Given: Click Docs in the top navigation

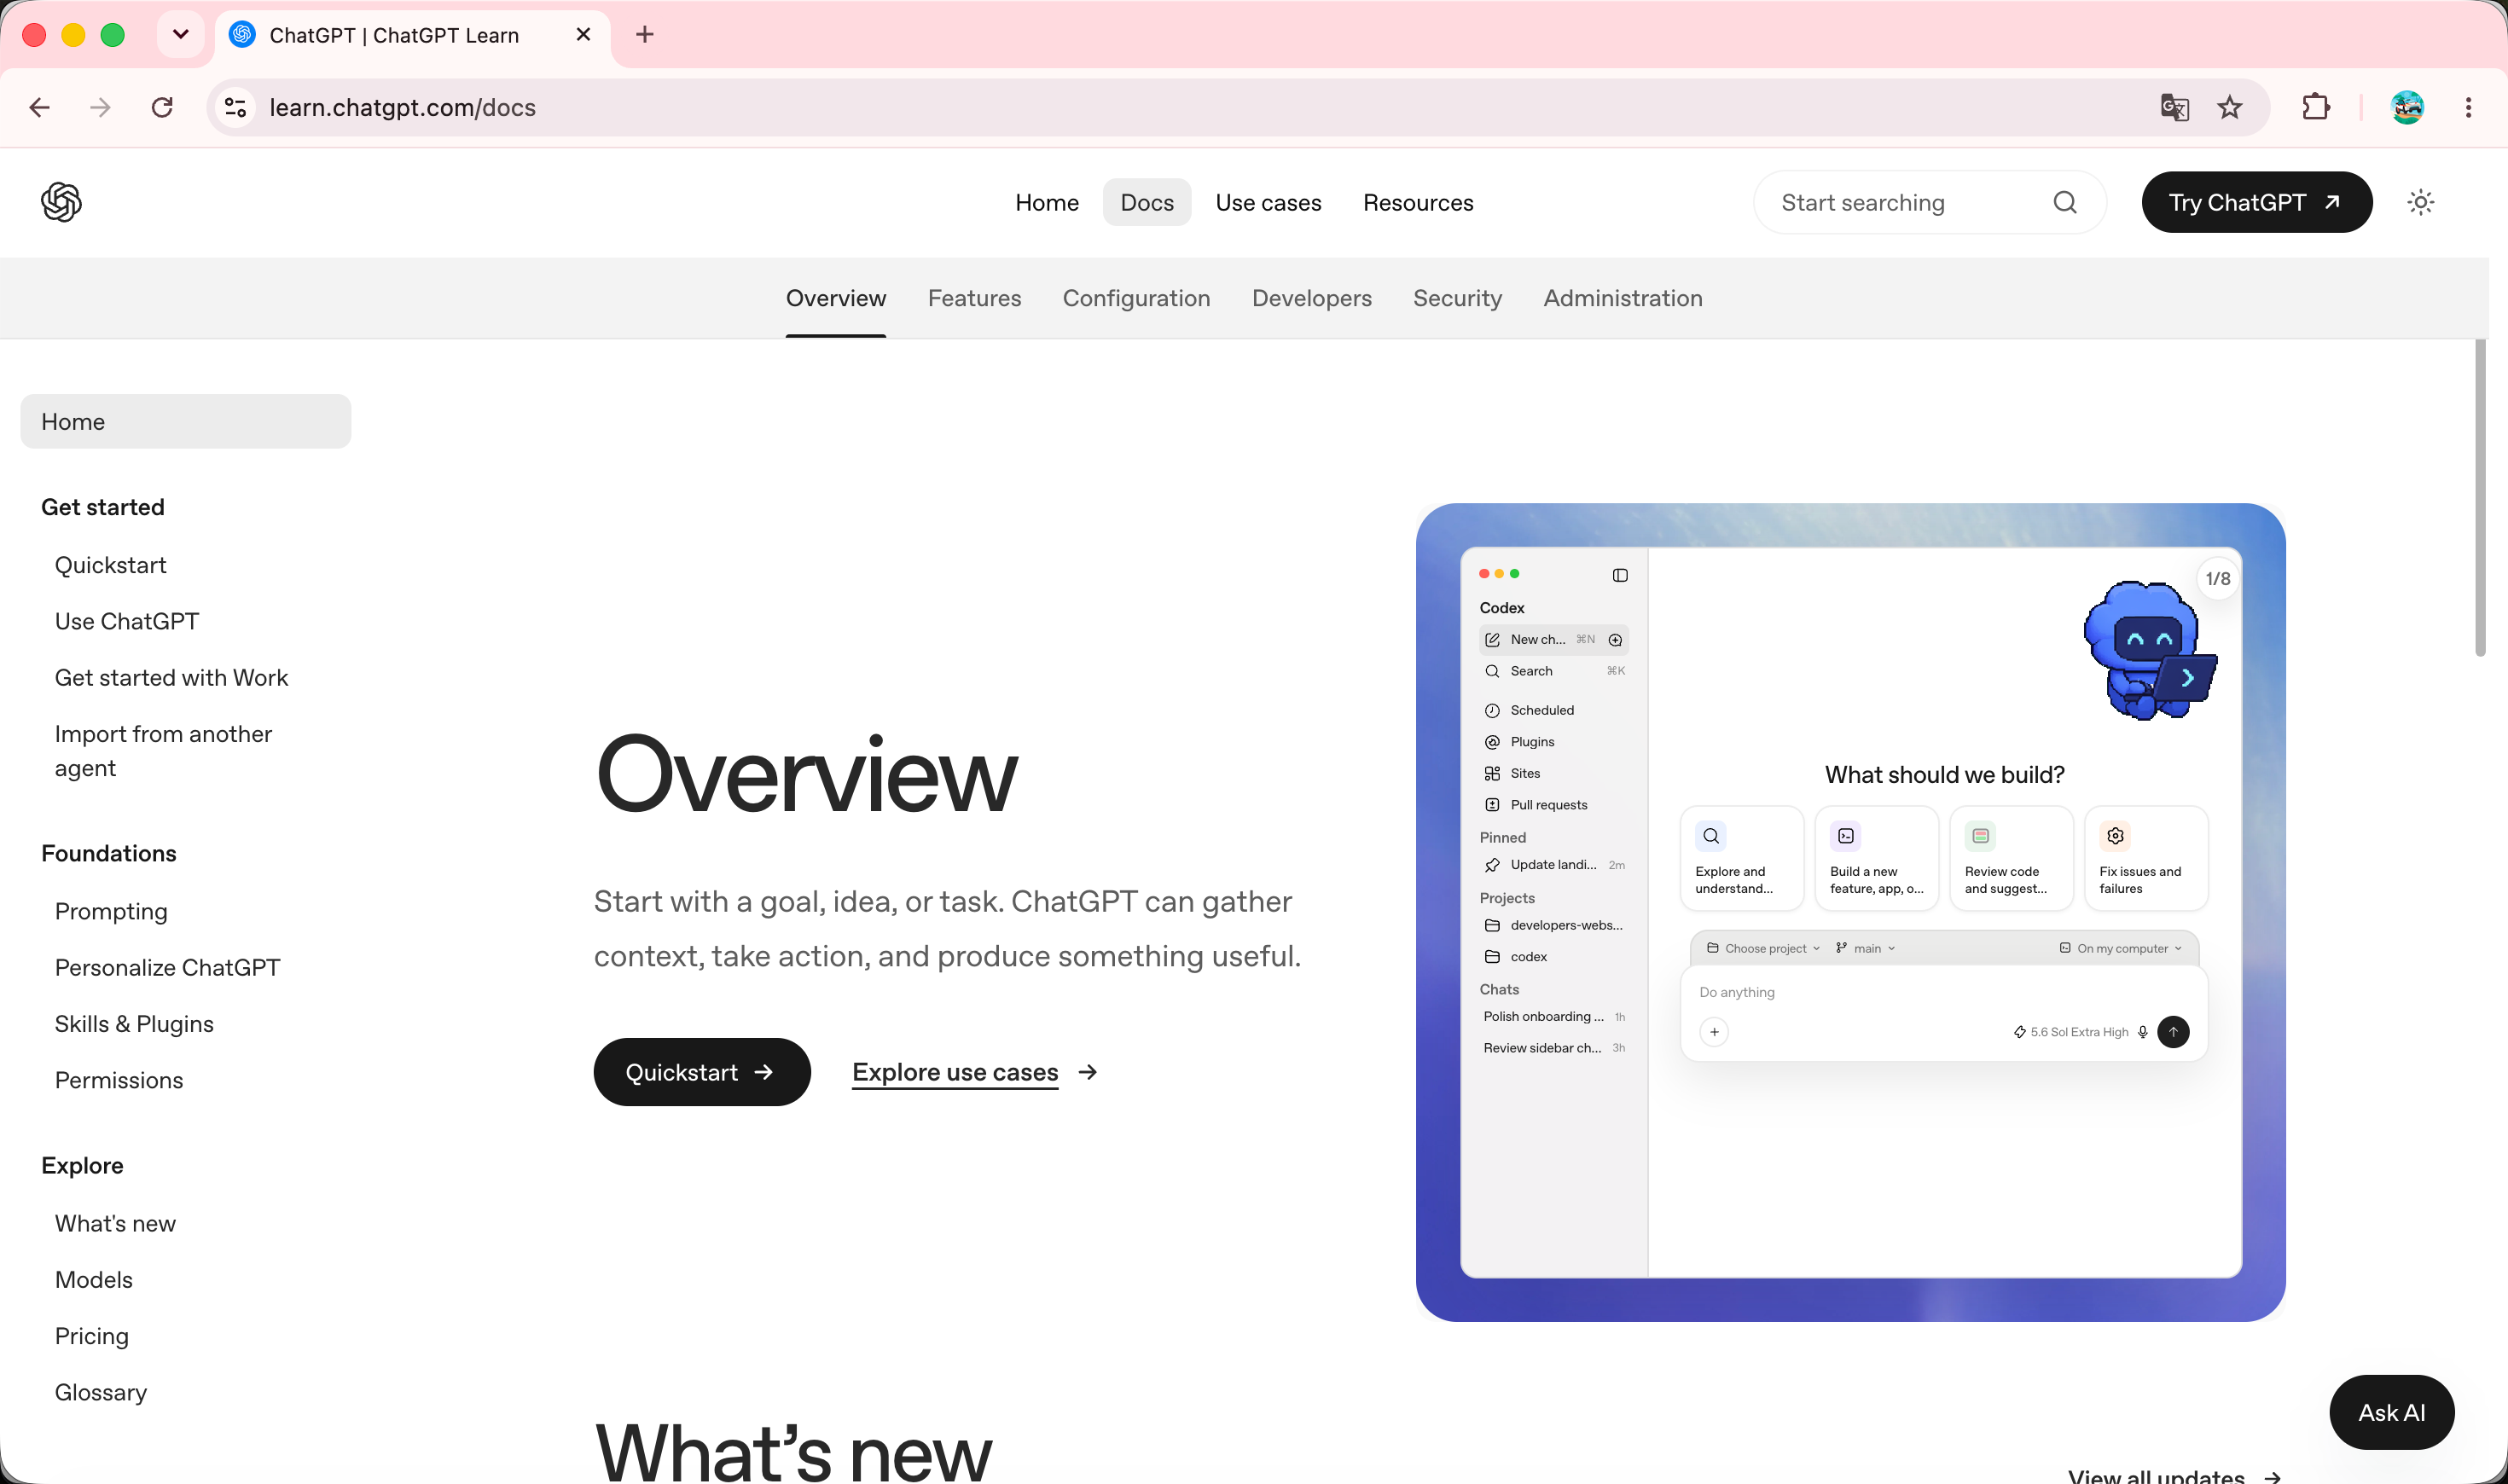Looking at the screenshot, I should (x=1147, y=203).
